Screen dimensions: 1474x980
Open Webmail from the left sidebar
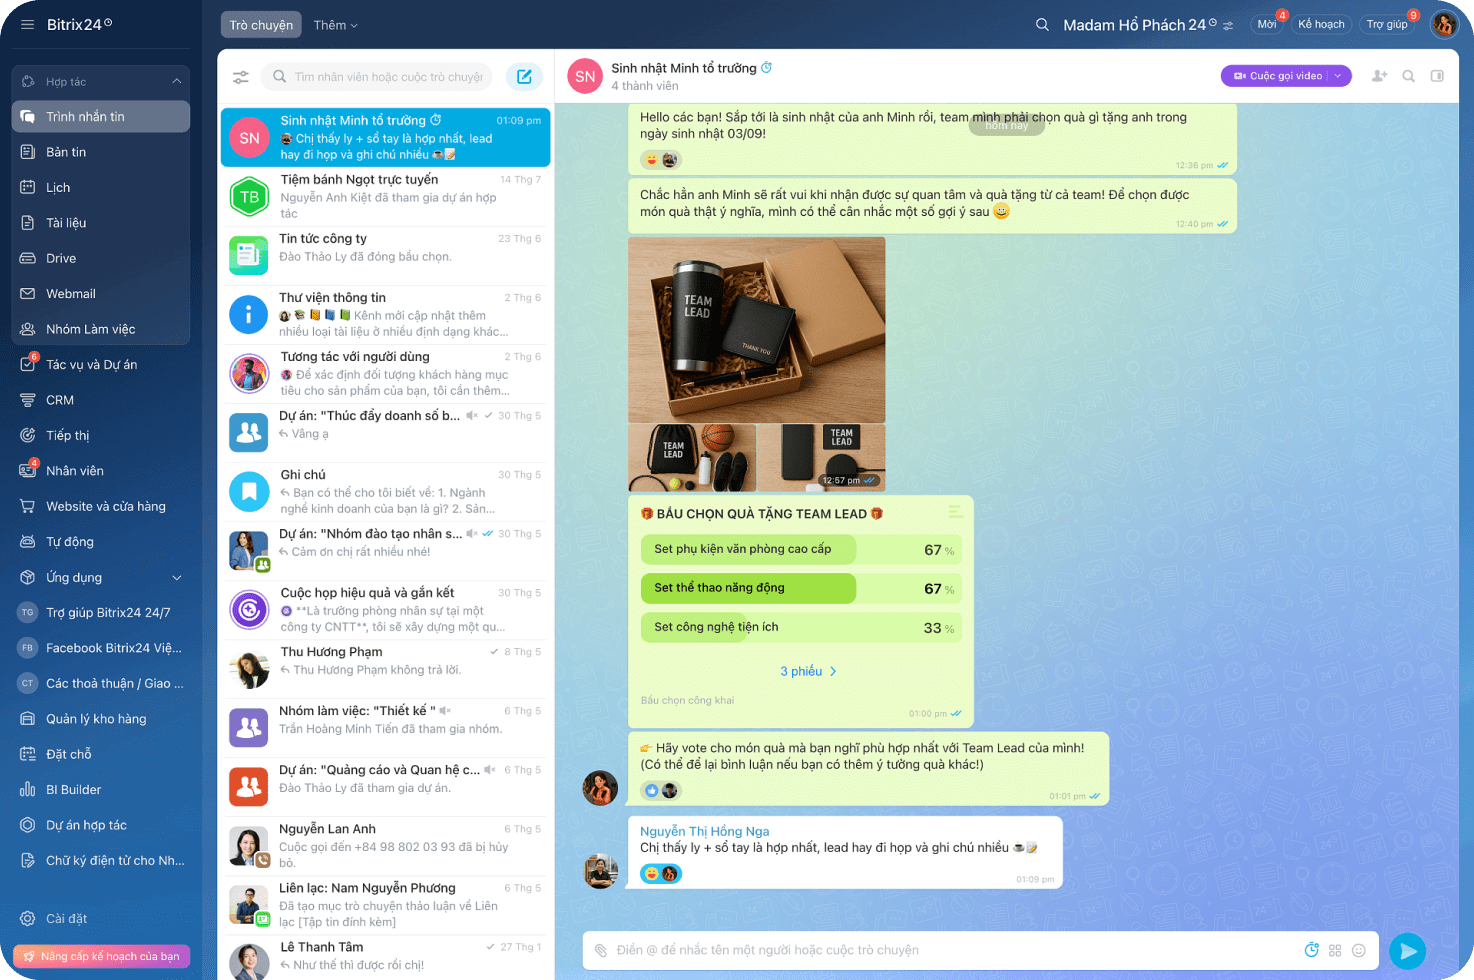(x=69, y=293)
